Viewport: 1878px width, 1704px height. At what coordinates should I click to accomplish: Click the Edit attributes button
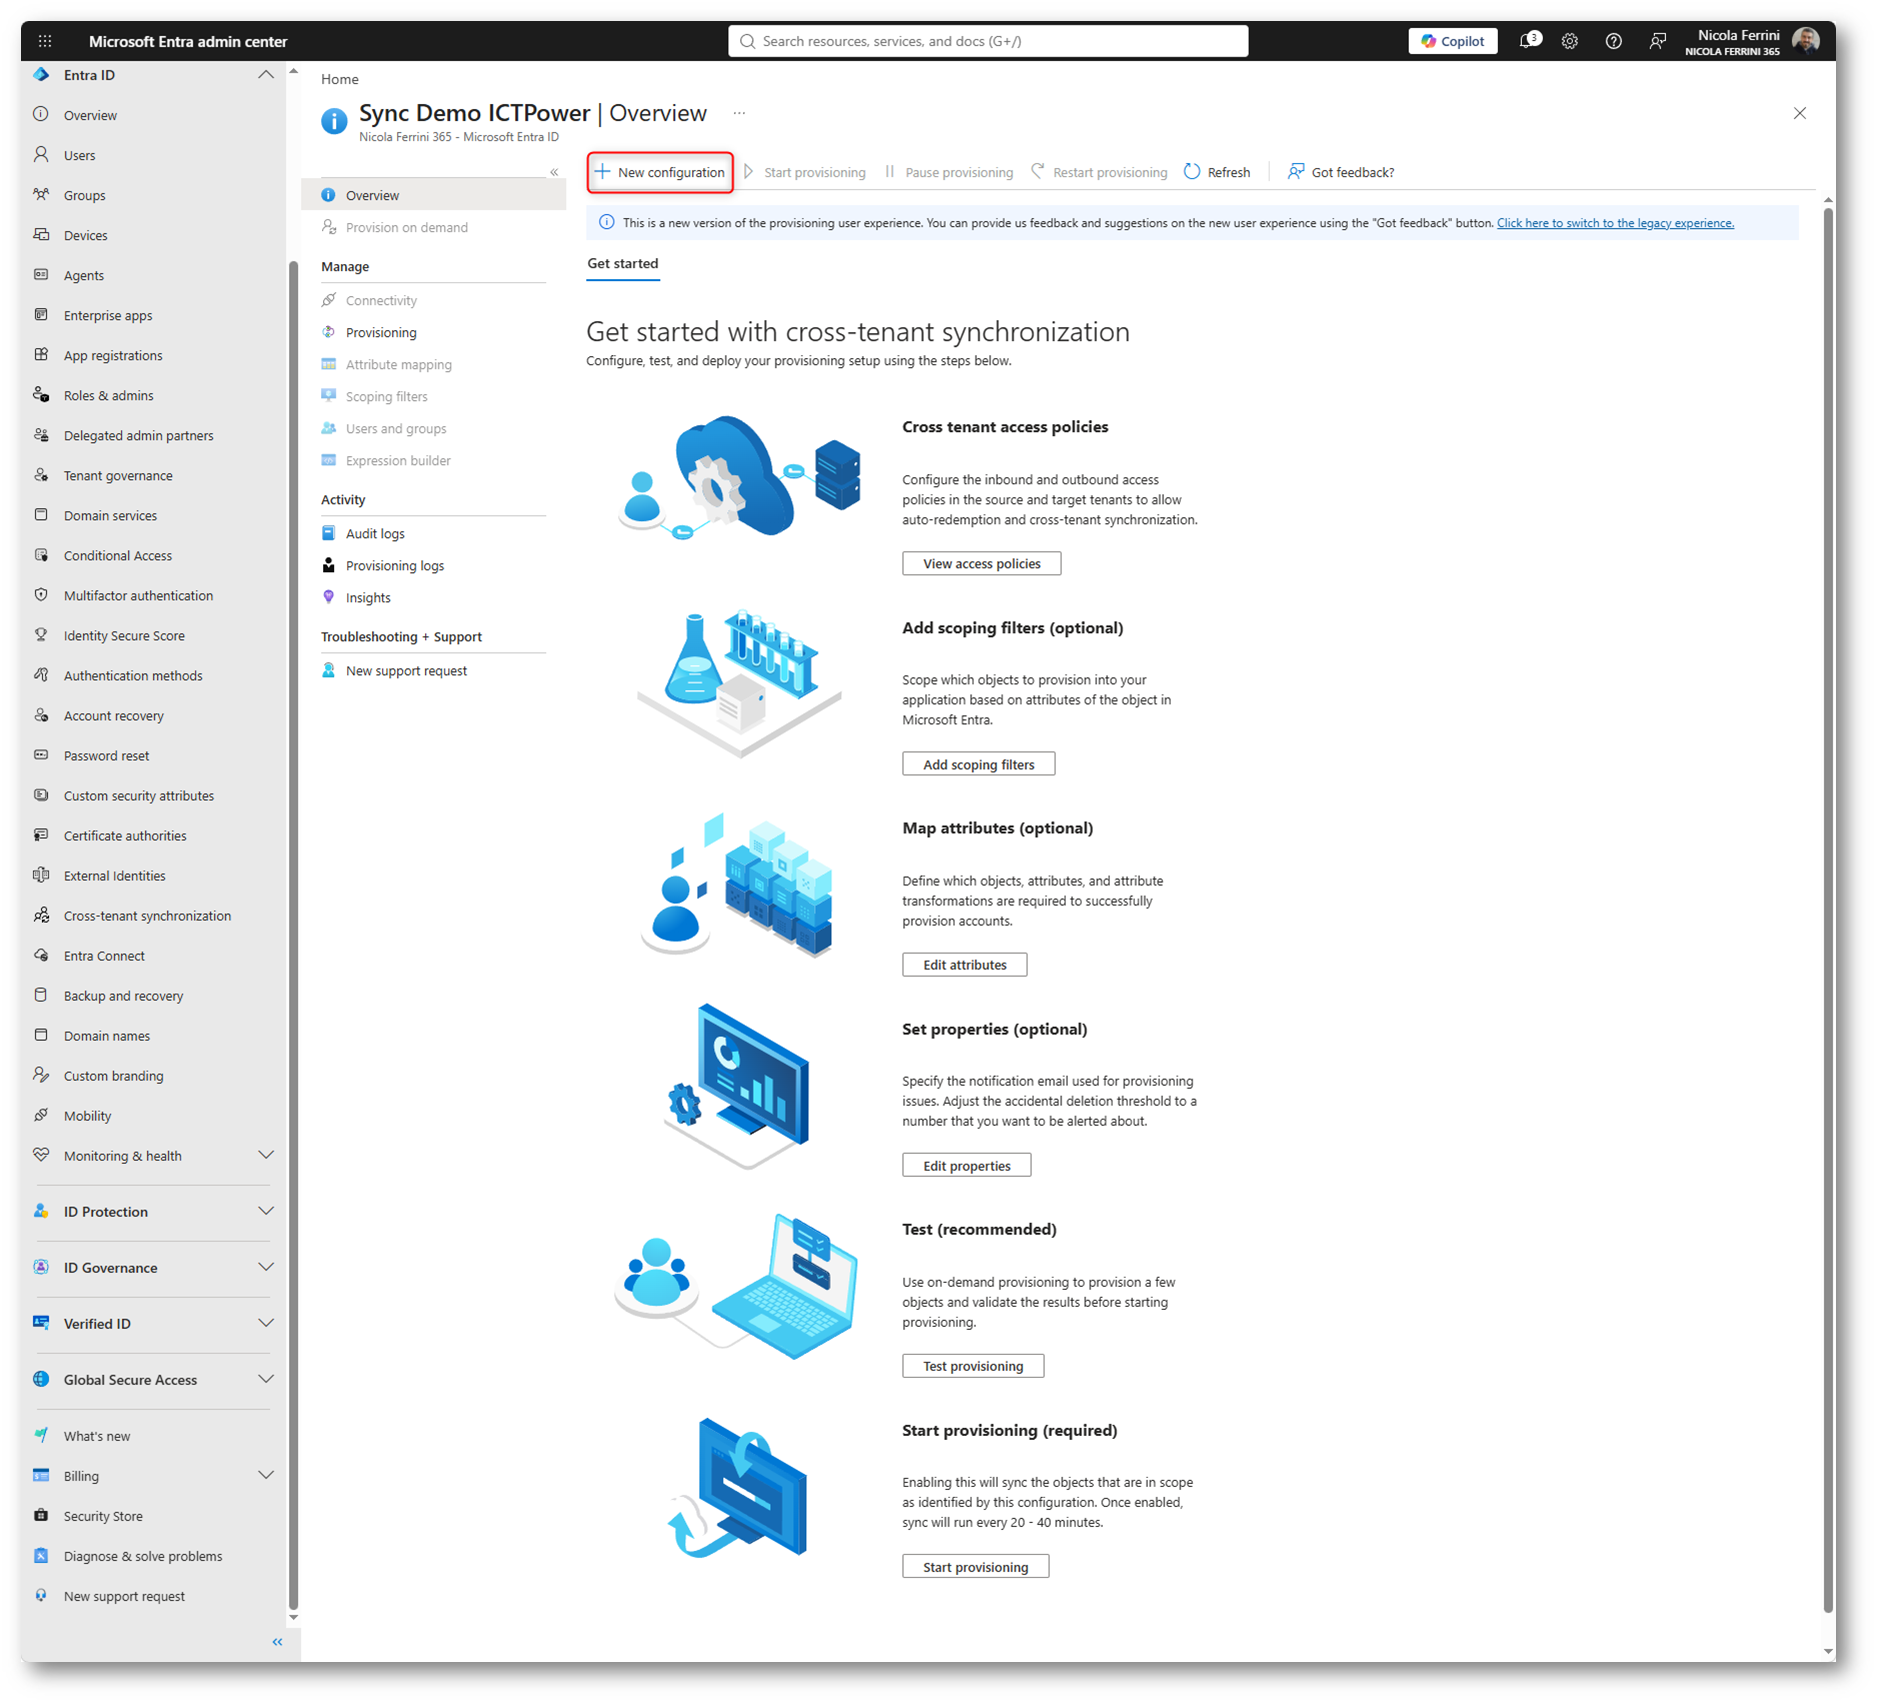tap(964, 964)
